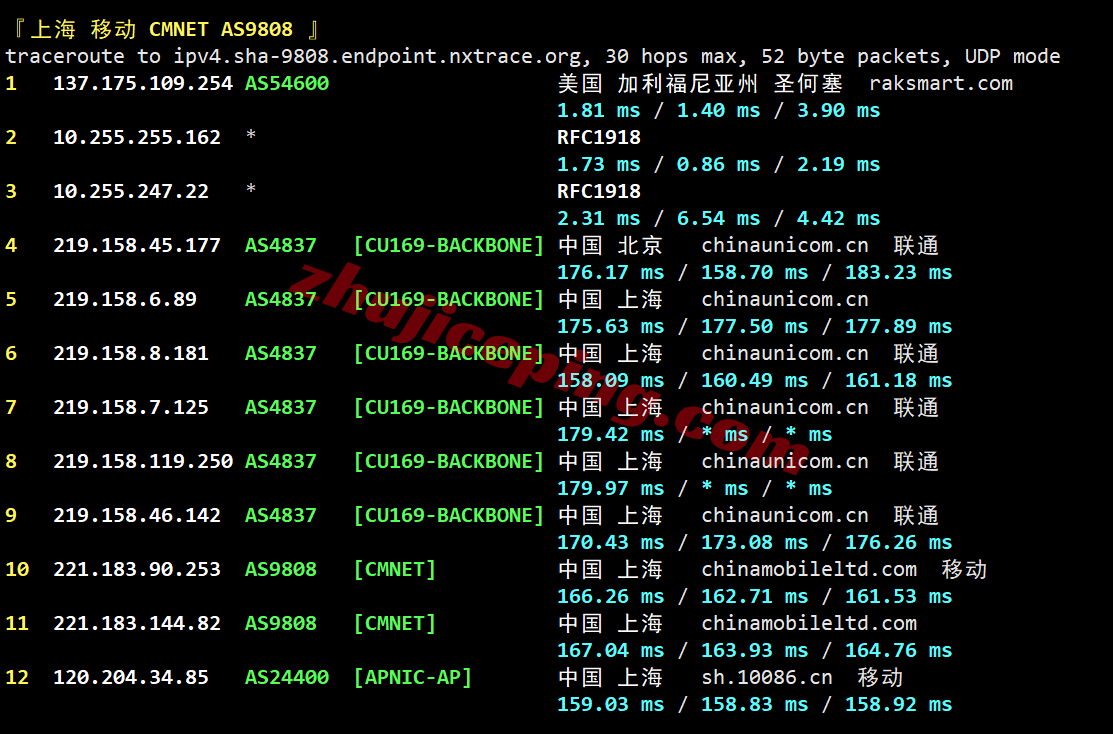Click the 219.158.119.250 address in hop 8
This screenshot has width=1113, height=734.
(143, 462)
